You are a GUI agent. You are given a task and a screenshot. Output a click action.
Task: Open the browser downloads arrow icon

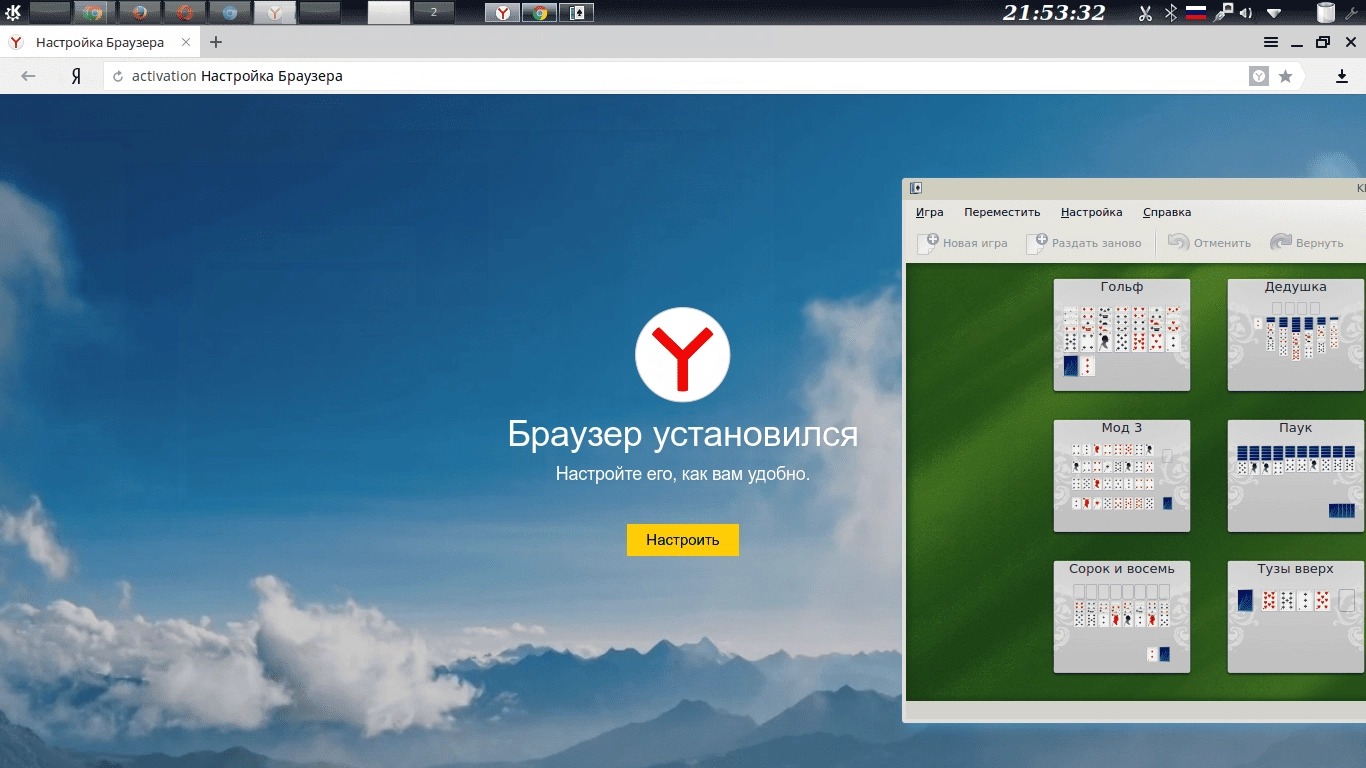[x=1342, y=76]
